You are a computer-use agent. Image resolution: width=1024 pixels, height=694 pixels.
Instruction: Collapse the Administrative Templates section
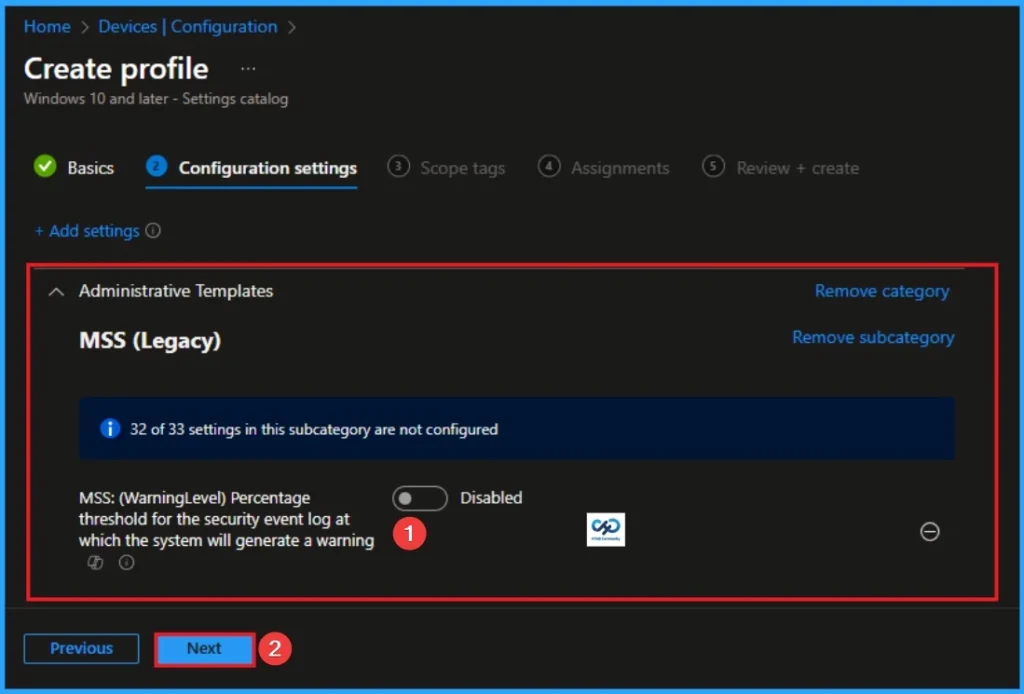55,291
